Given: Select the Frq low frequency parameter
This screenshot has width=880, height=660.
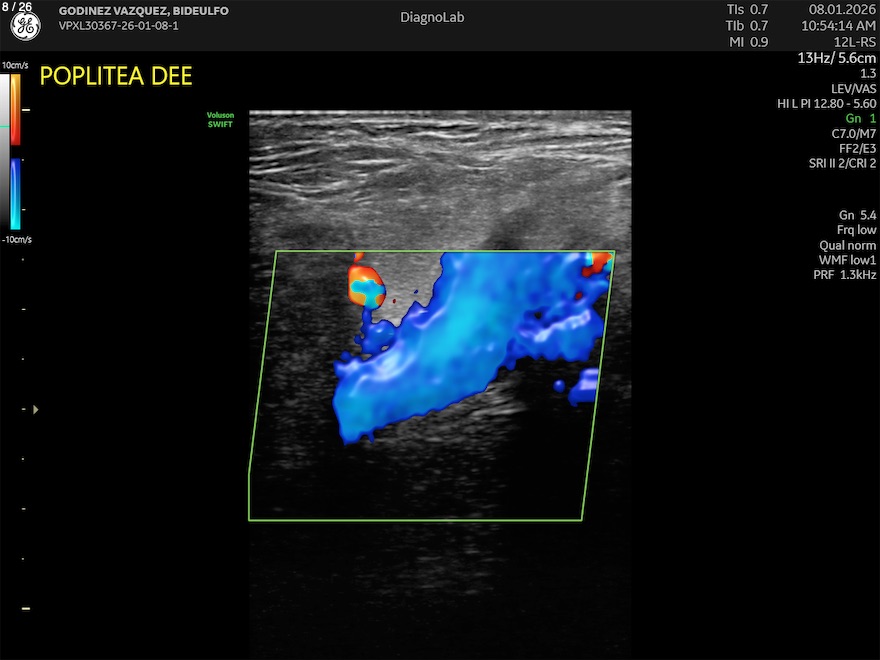Looking at the screenshot, I should click(856, 230).
